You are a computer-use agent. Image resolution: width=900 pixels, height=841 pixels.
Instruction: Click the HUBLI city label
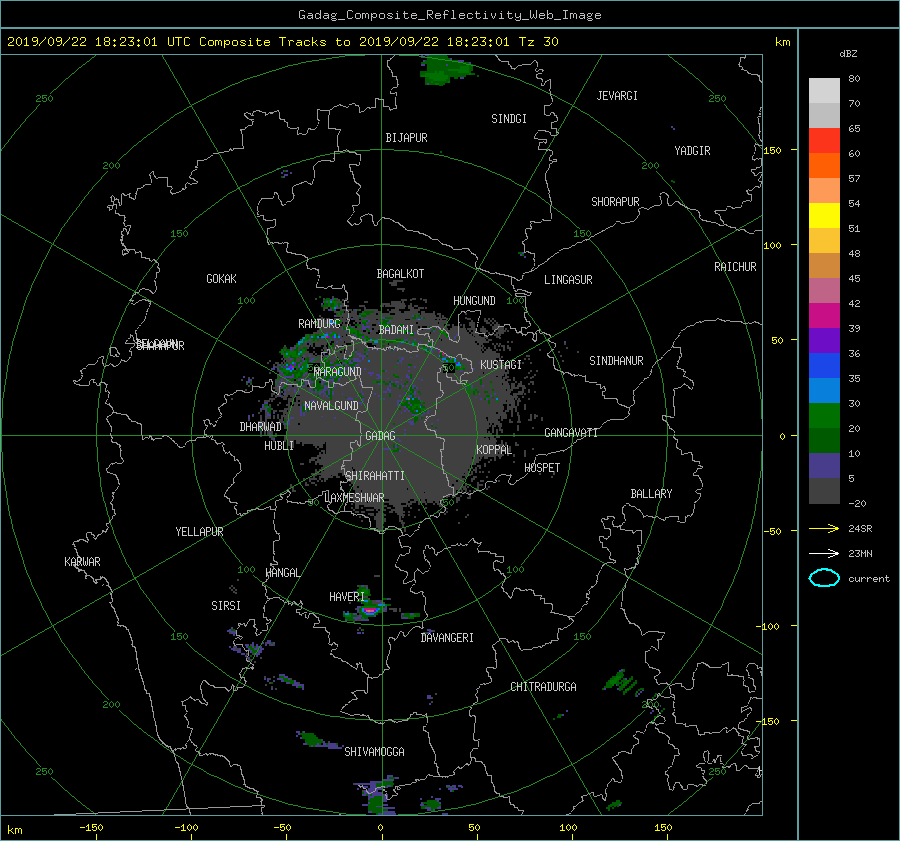(279, 446)
